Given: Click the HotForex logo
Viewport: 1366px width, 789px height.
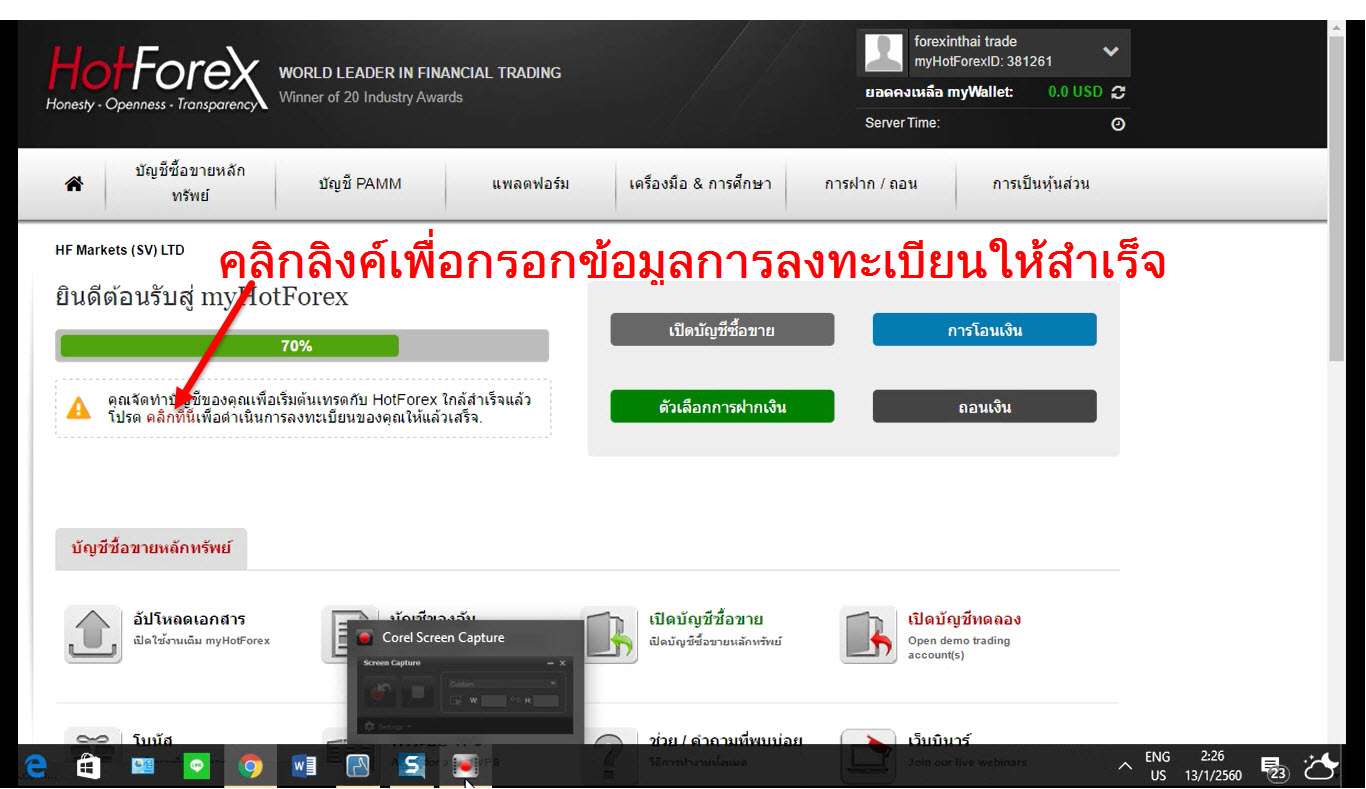Looking at the screenshot, I should coord(155,80).
